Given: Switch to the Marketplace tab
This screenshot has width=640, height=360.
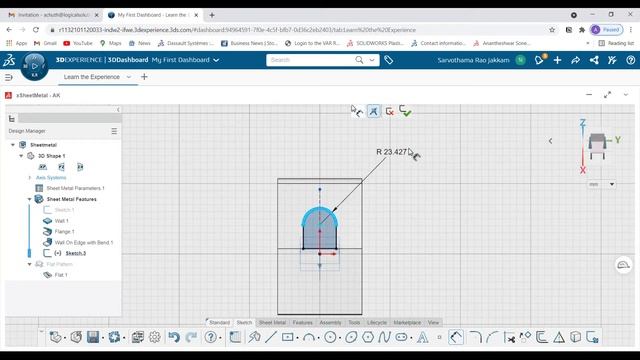Looking at the screenshot, I should point(407,322).
